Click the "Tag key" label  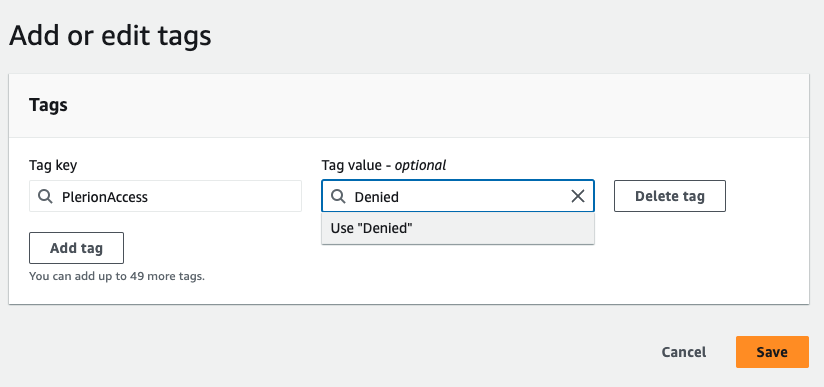pos(53,166)
